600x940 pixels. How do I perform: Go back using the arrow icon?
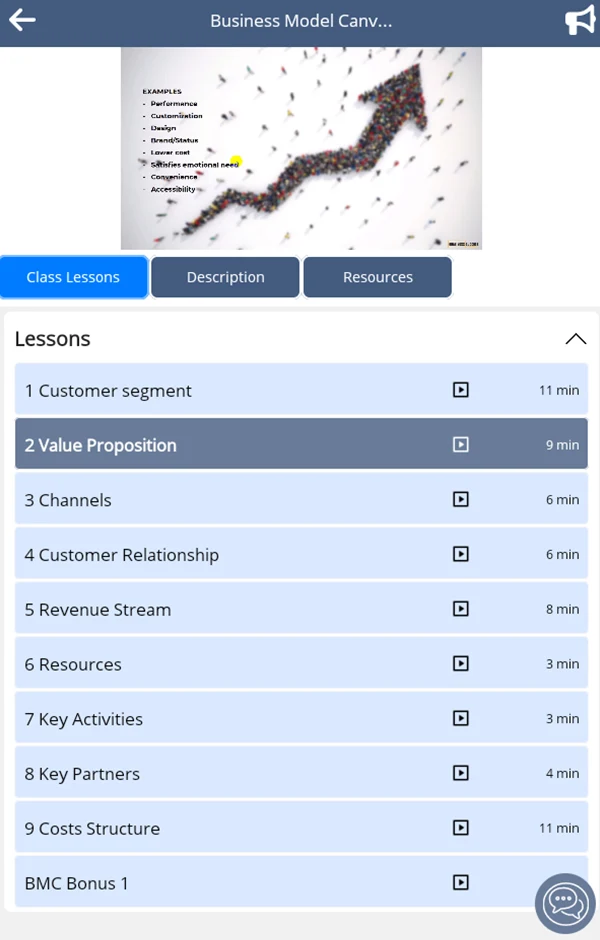point(22,20)
